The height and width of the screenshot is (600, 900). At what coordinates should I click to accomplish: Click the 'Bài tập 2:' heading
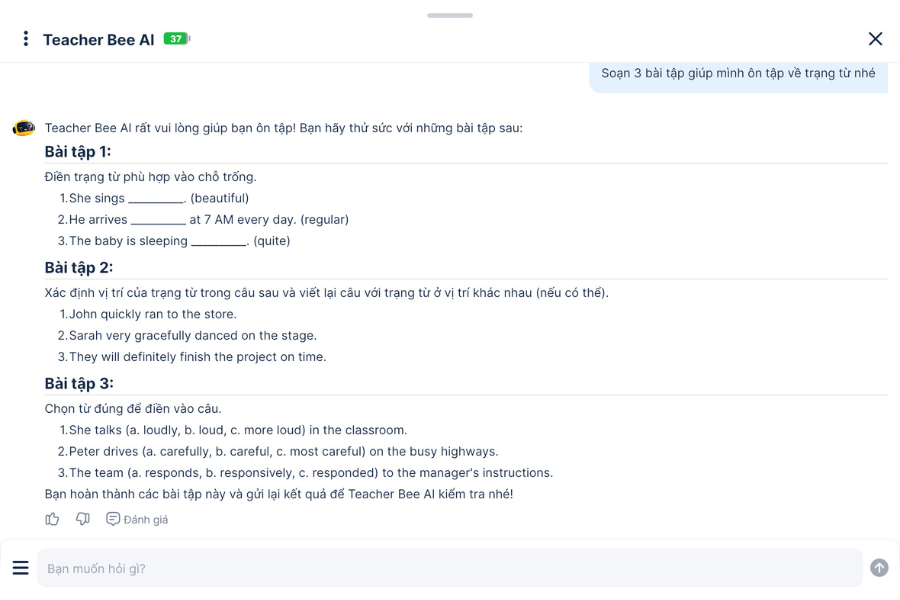tap(79, 268)
